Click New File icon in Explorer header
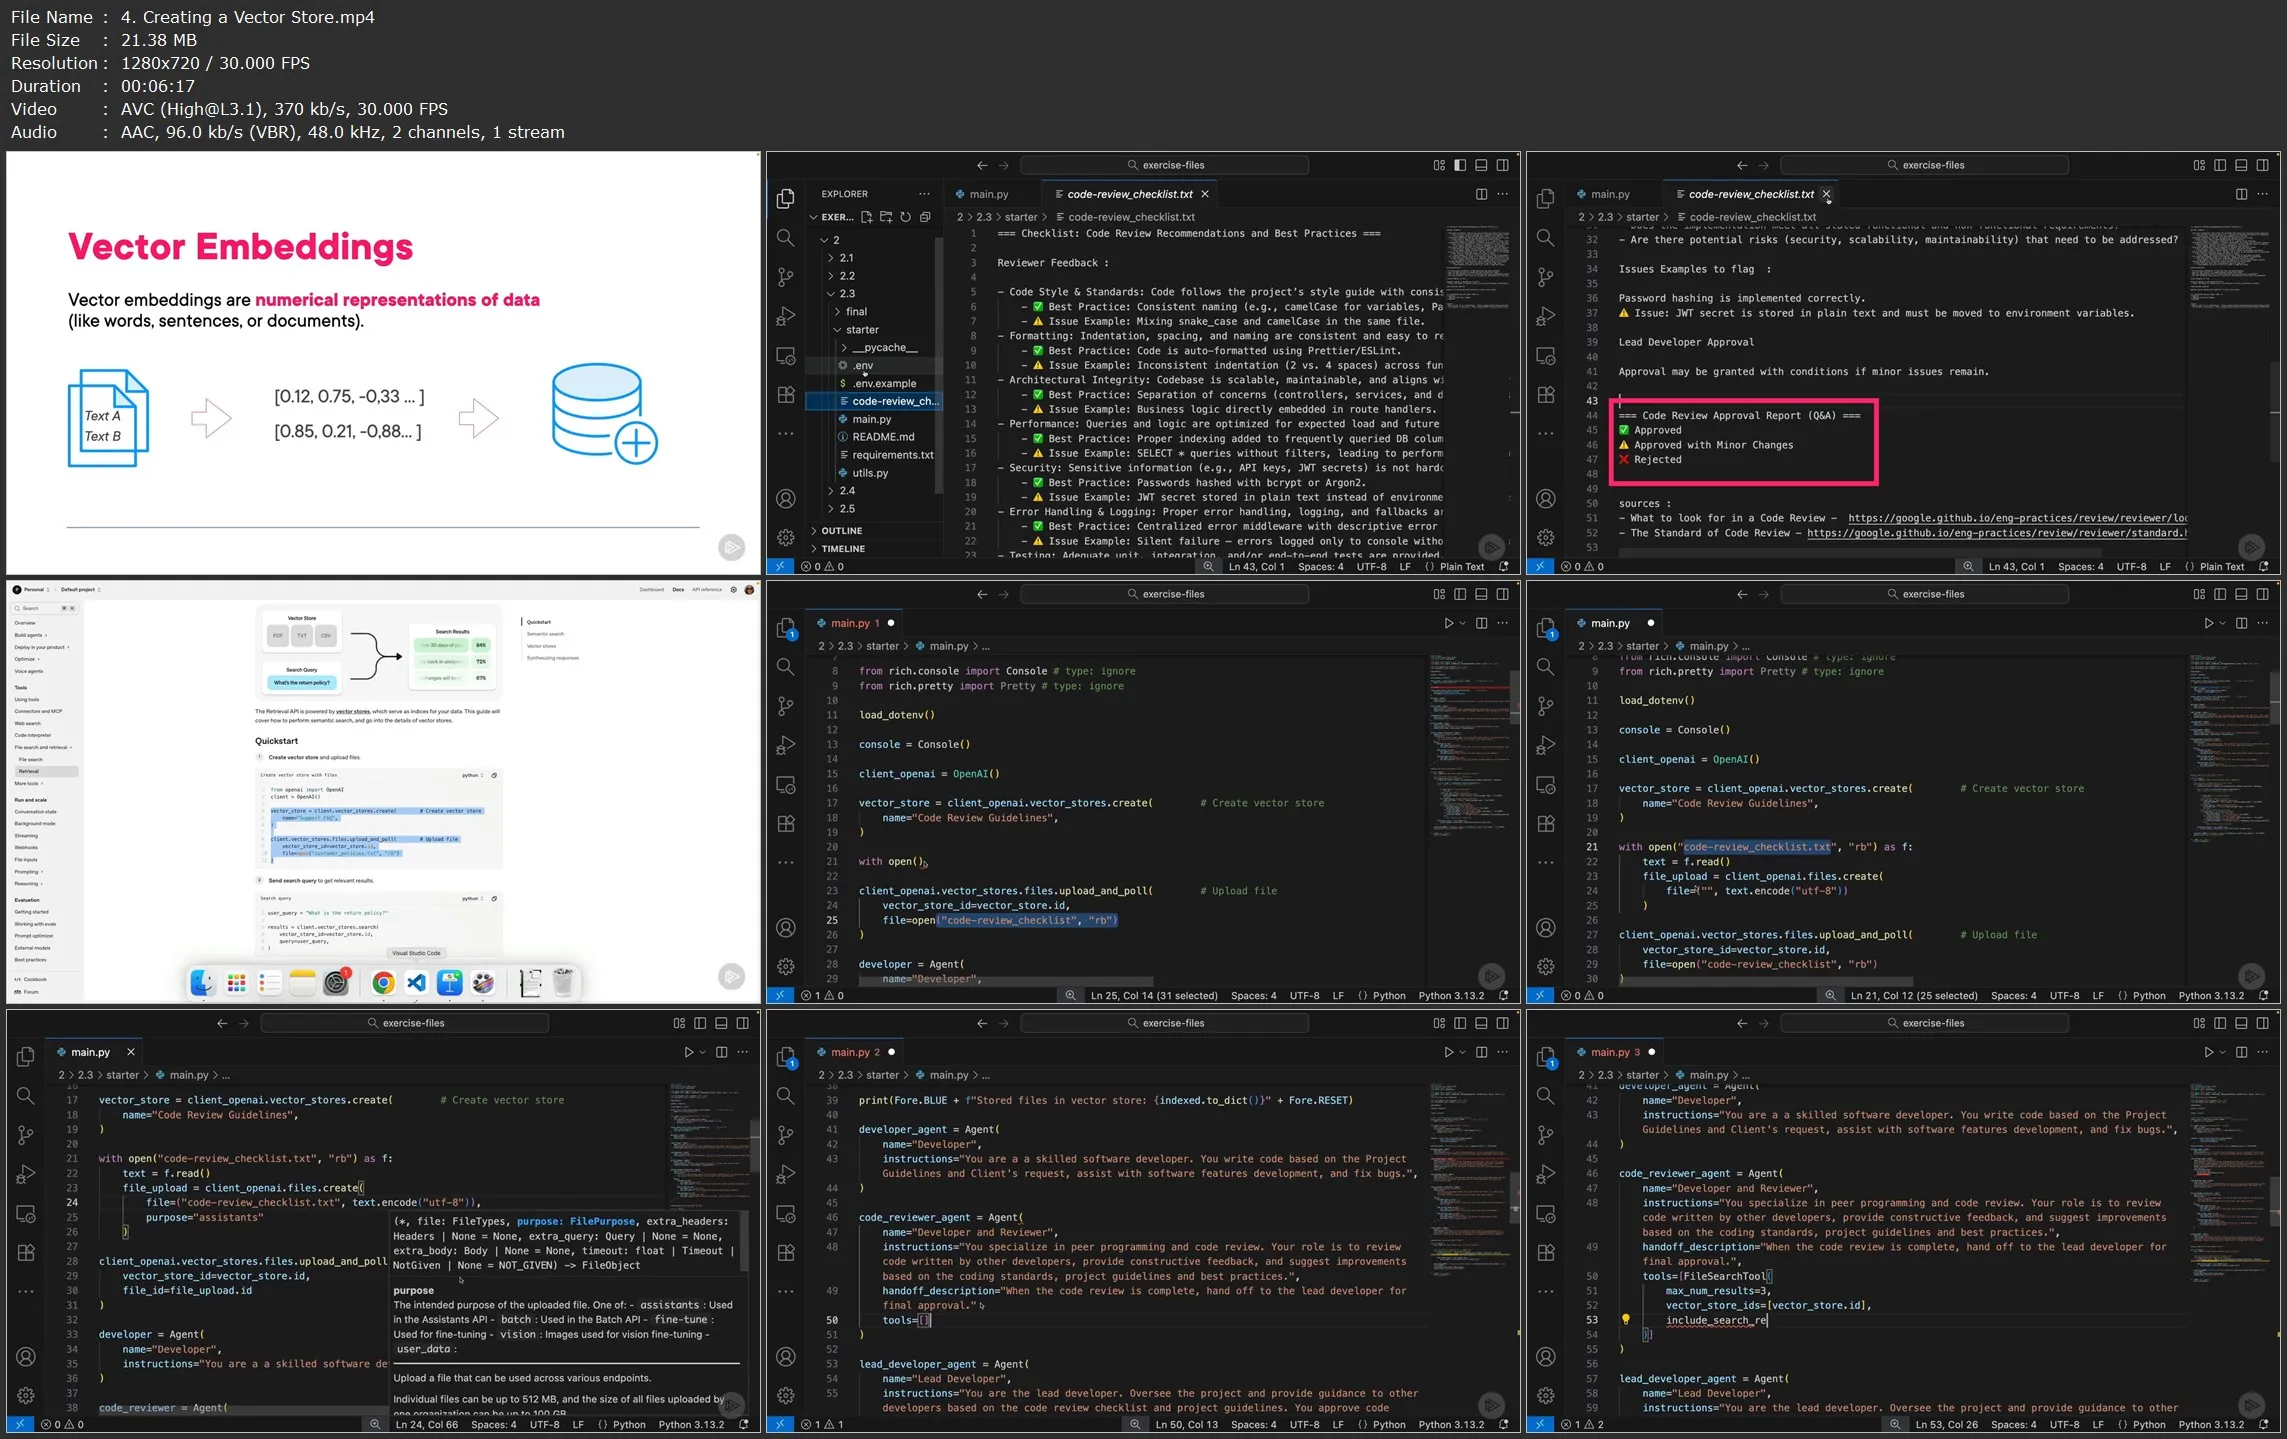The width and height of the screenshot is (2287, 1439). [x=866, y=217]
